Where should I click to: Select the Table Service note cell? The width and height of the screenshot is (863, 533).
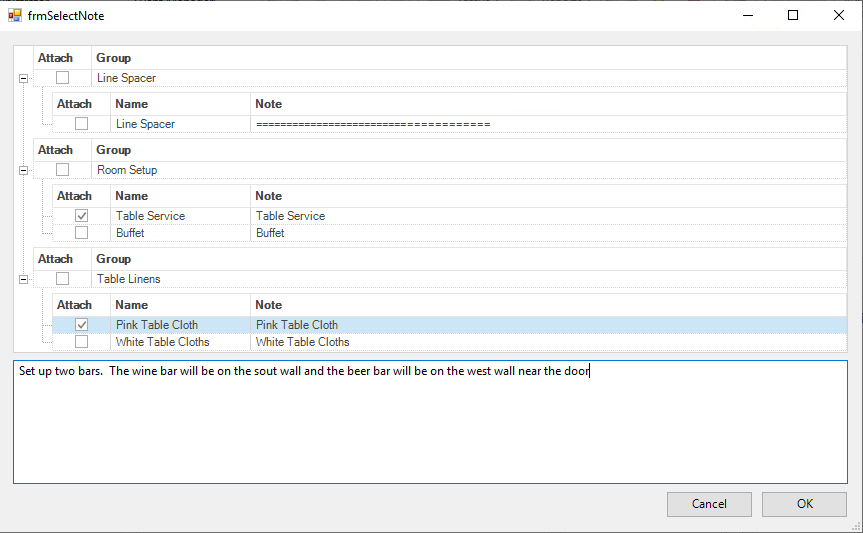pyautogui.click(x=549, y=216)
